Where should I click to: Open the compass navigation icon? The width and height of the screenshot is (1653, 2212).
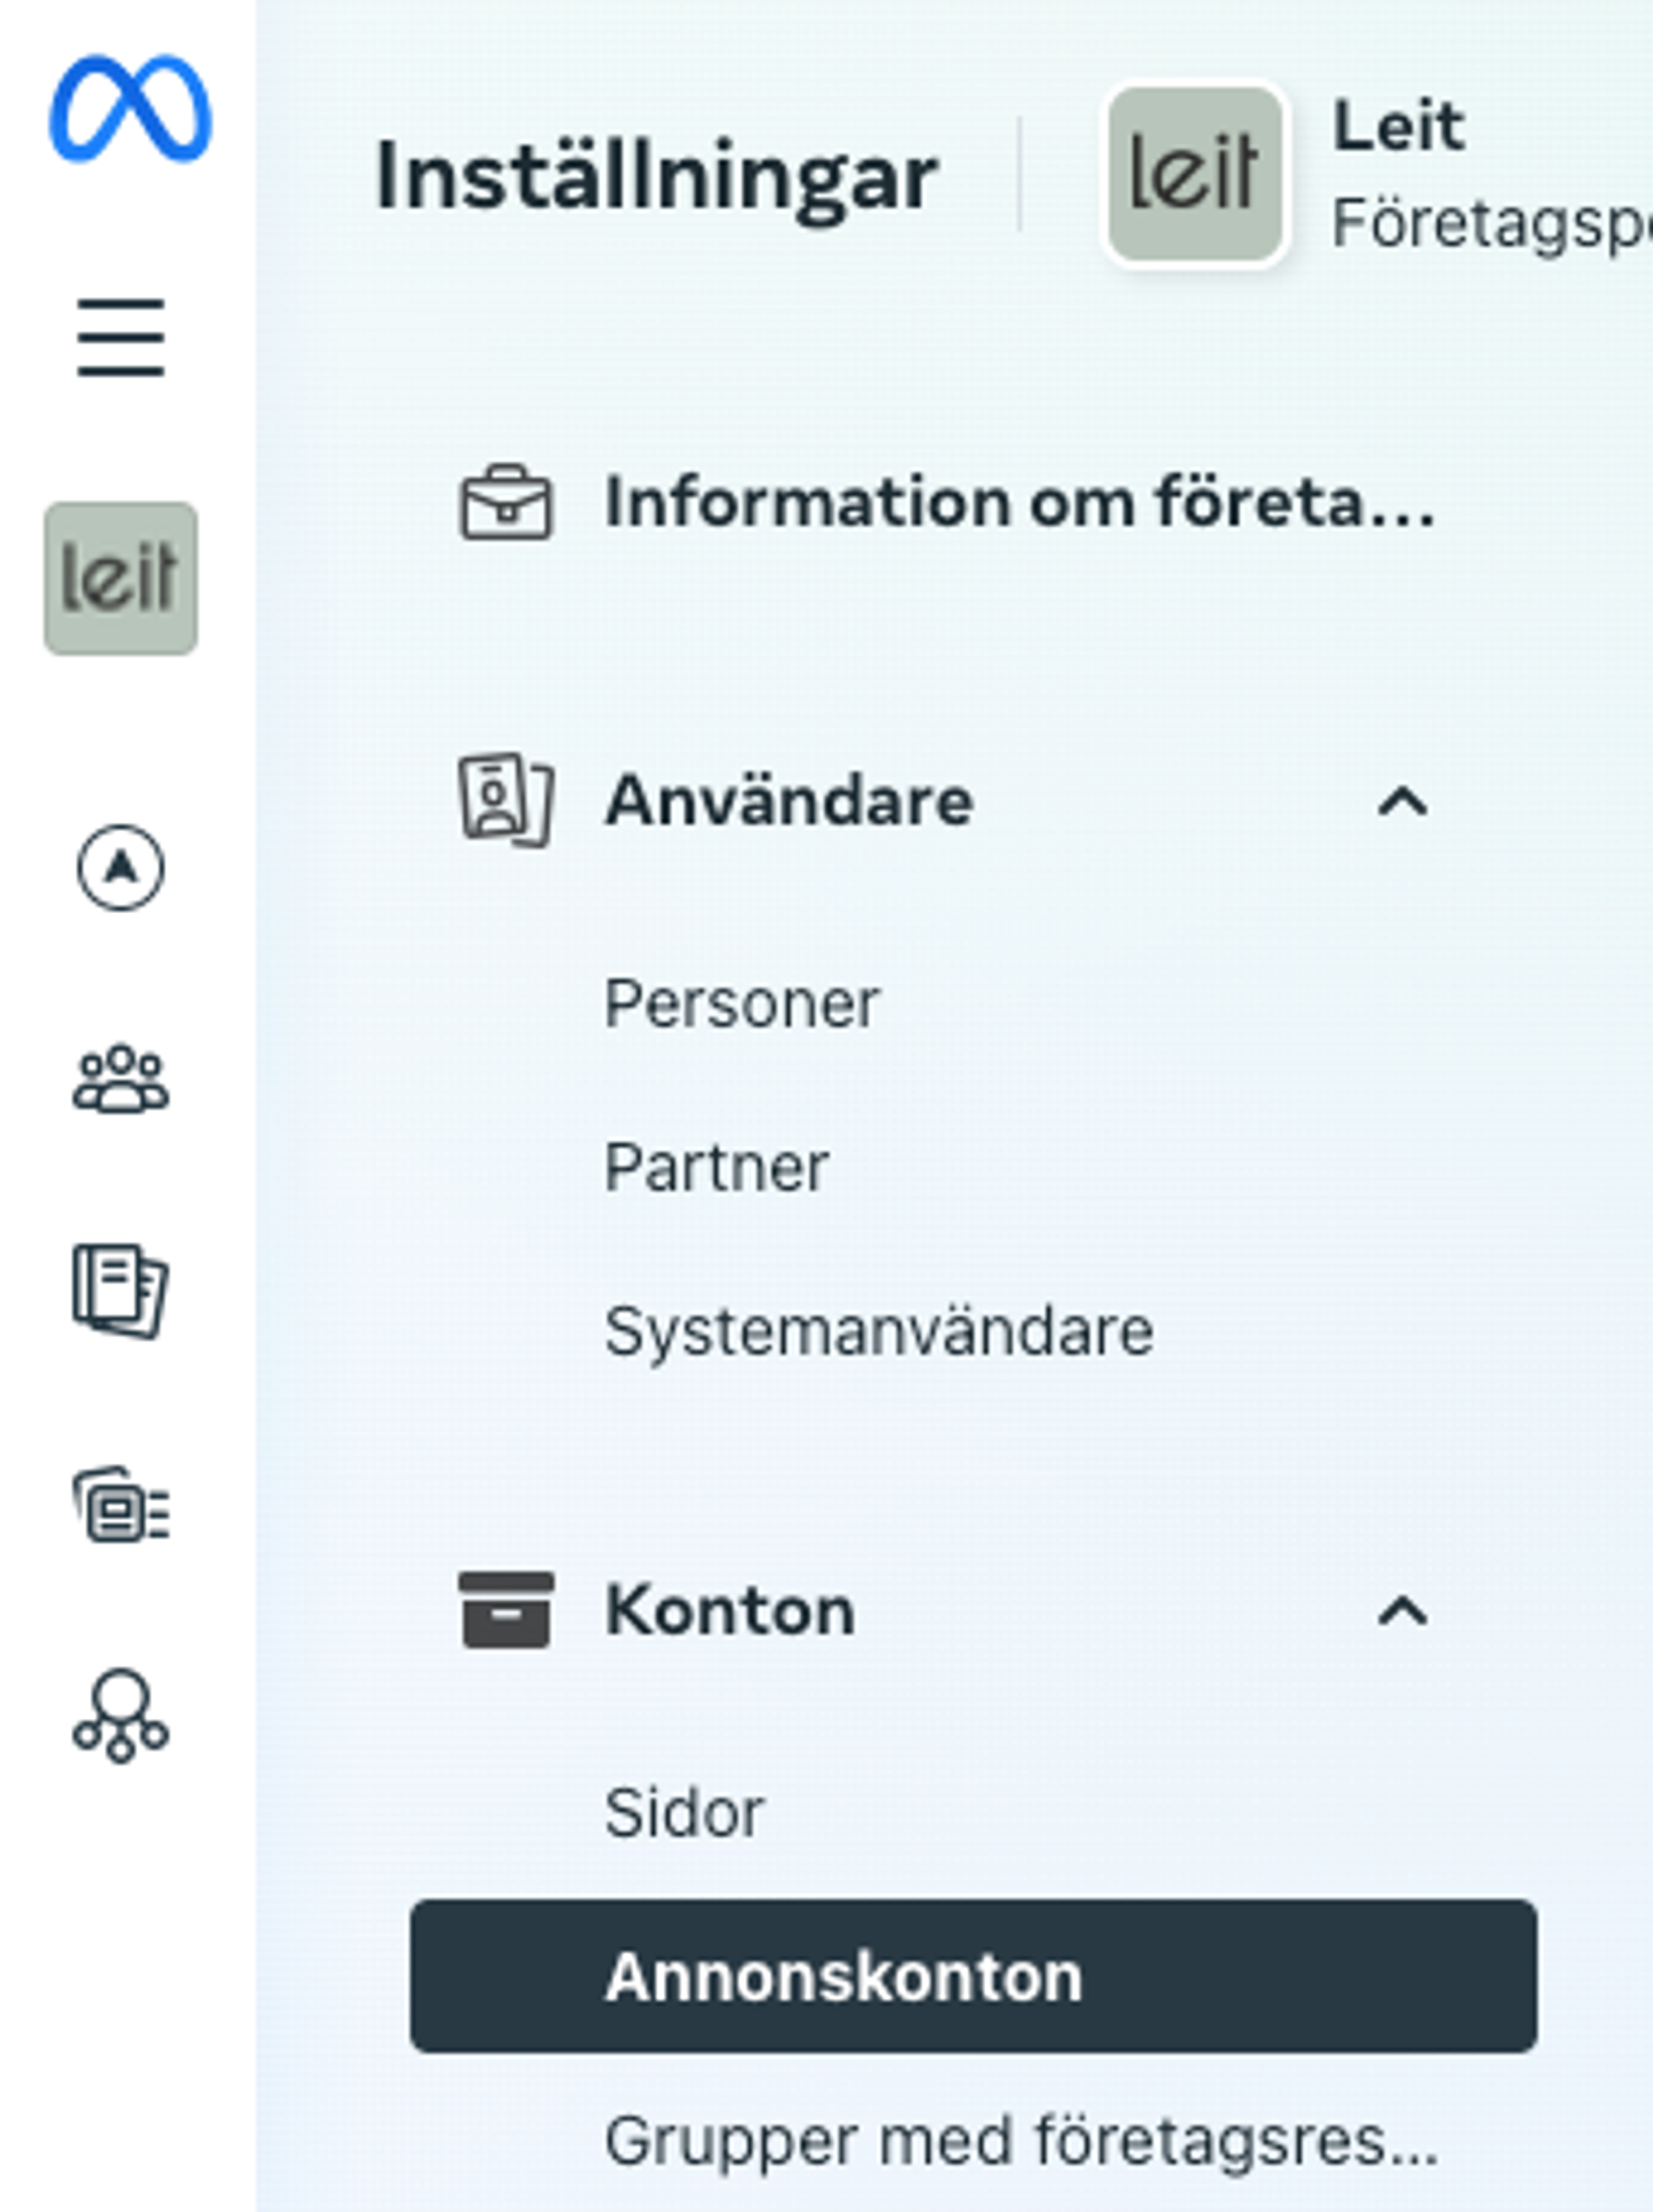121,868
